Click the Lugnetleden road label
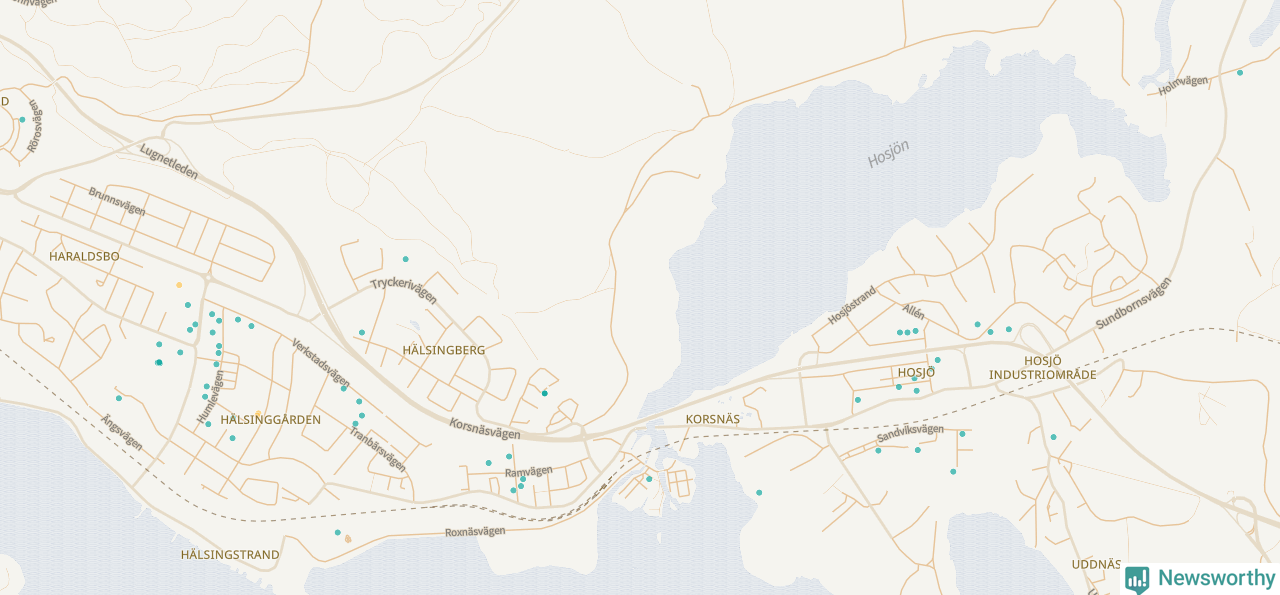Image resolution: width=1280 pixels, height=595 pixels. pos(169,160)
